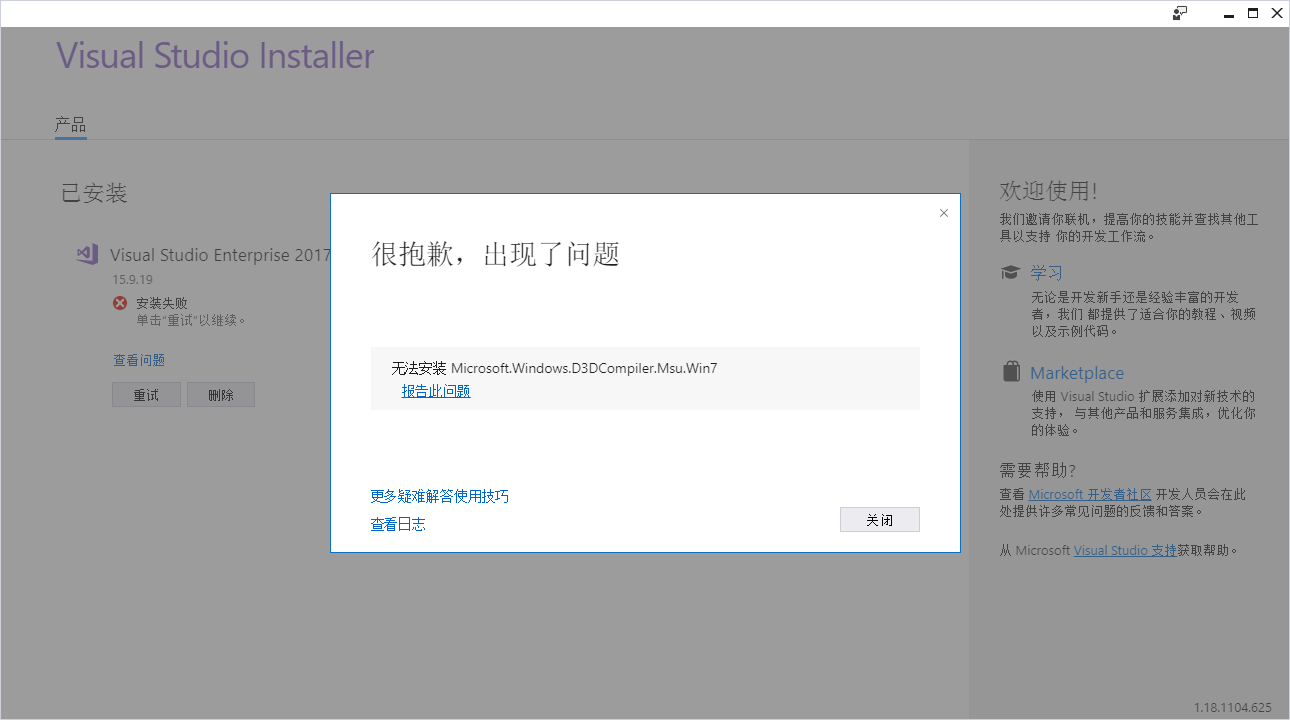Minimize the Visual Studio Installer window
Viewport: 1290px width, 720px height.
pos(1228,13)
